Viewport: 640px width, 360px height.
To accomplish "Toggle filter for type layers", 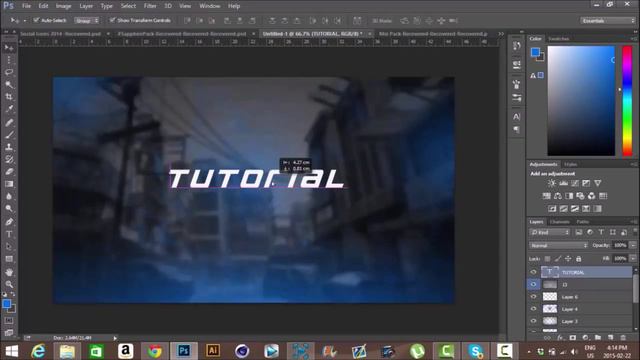I will pos(601,232).
